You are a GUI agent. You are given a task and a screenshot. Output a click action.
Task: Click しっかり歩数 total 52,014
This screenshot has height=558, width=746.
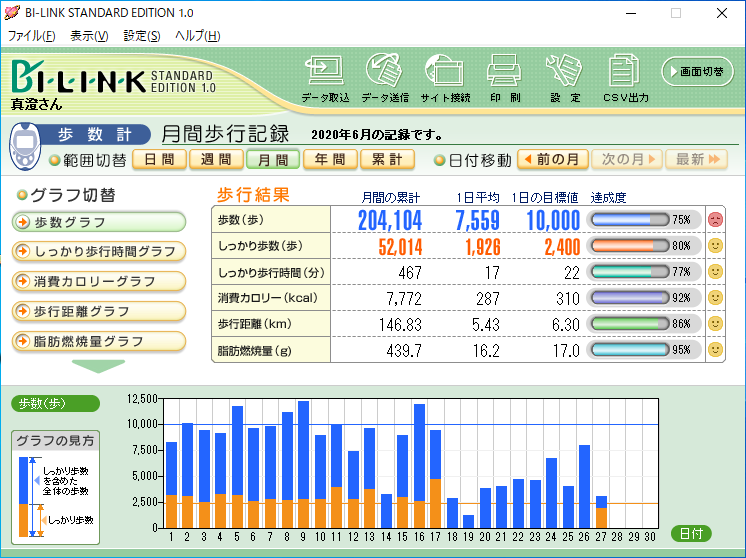click(x=400, y=247)
